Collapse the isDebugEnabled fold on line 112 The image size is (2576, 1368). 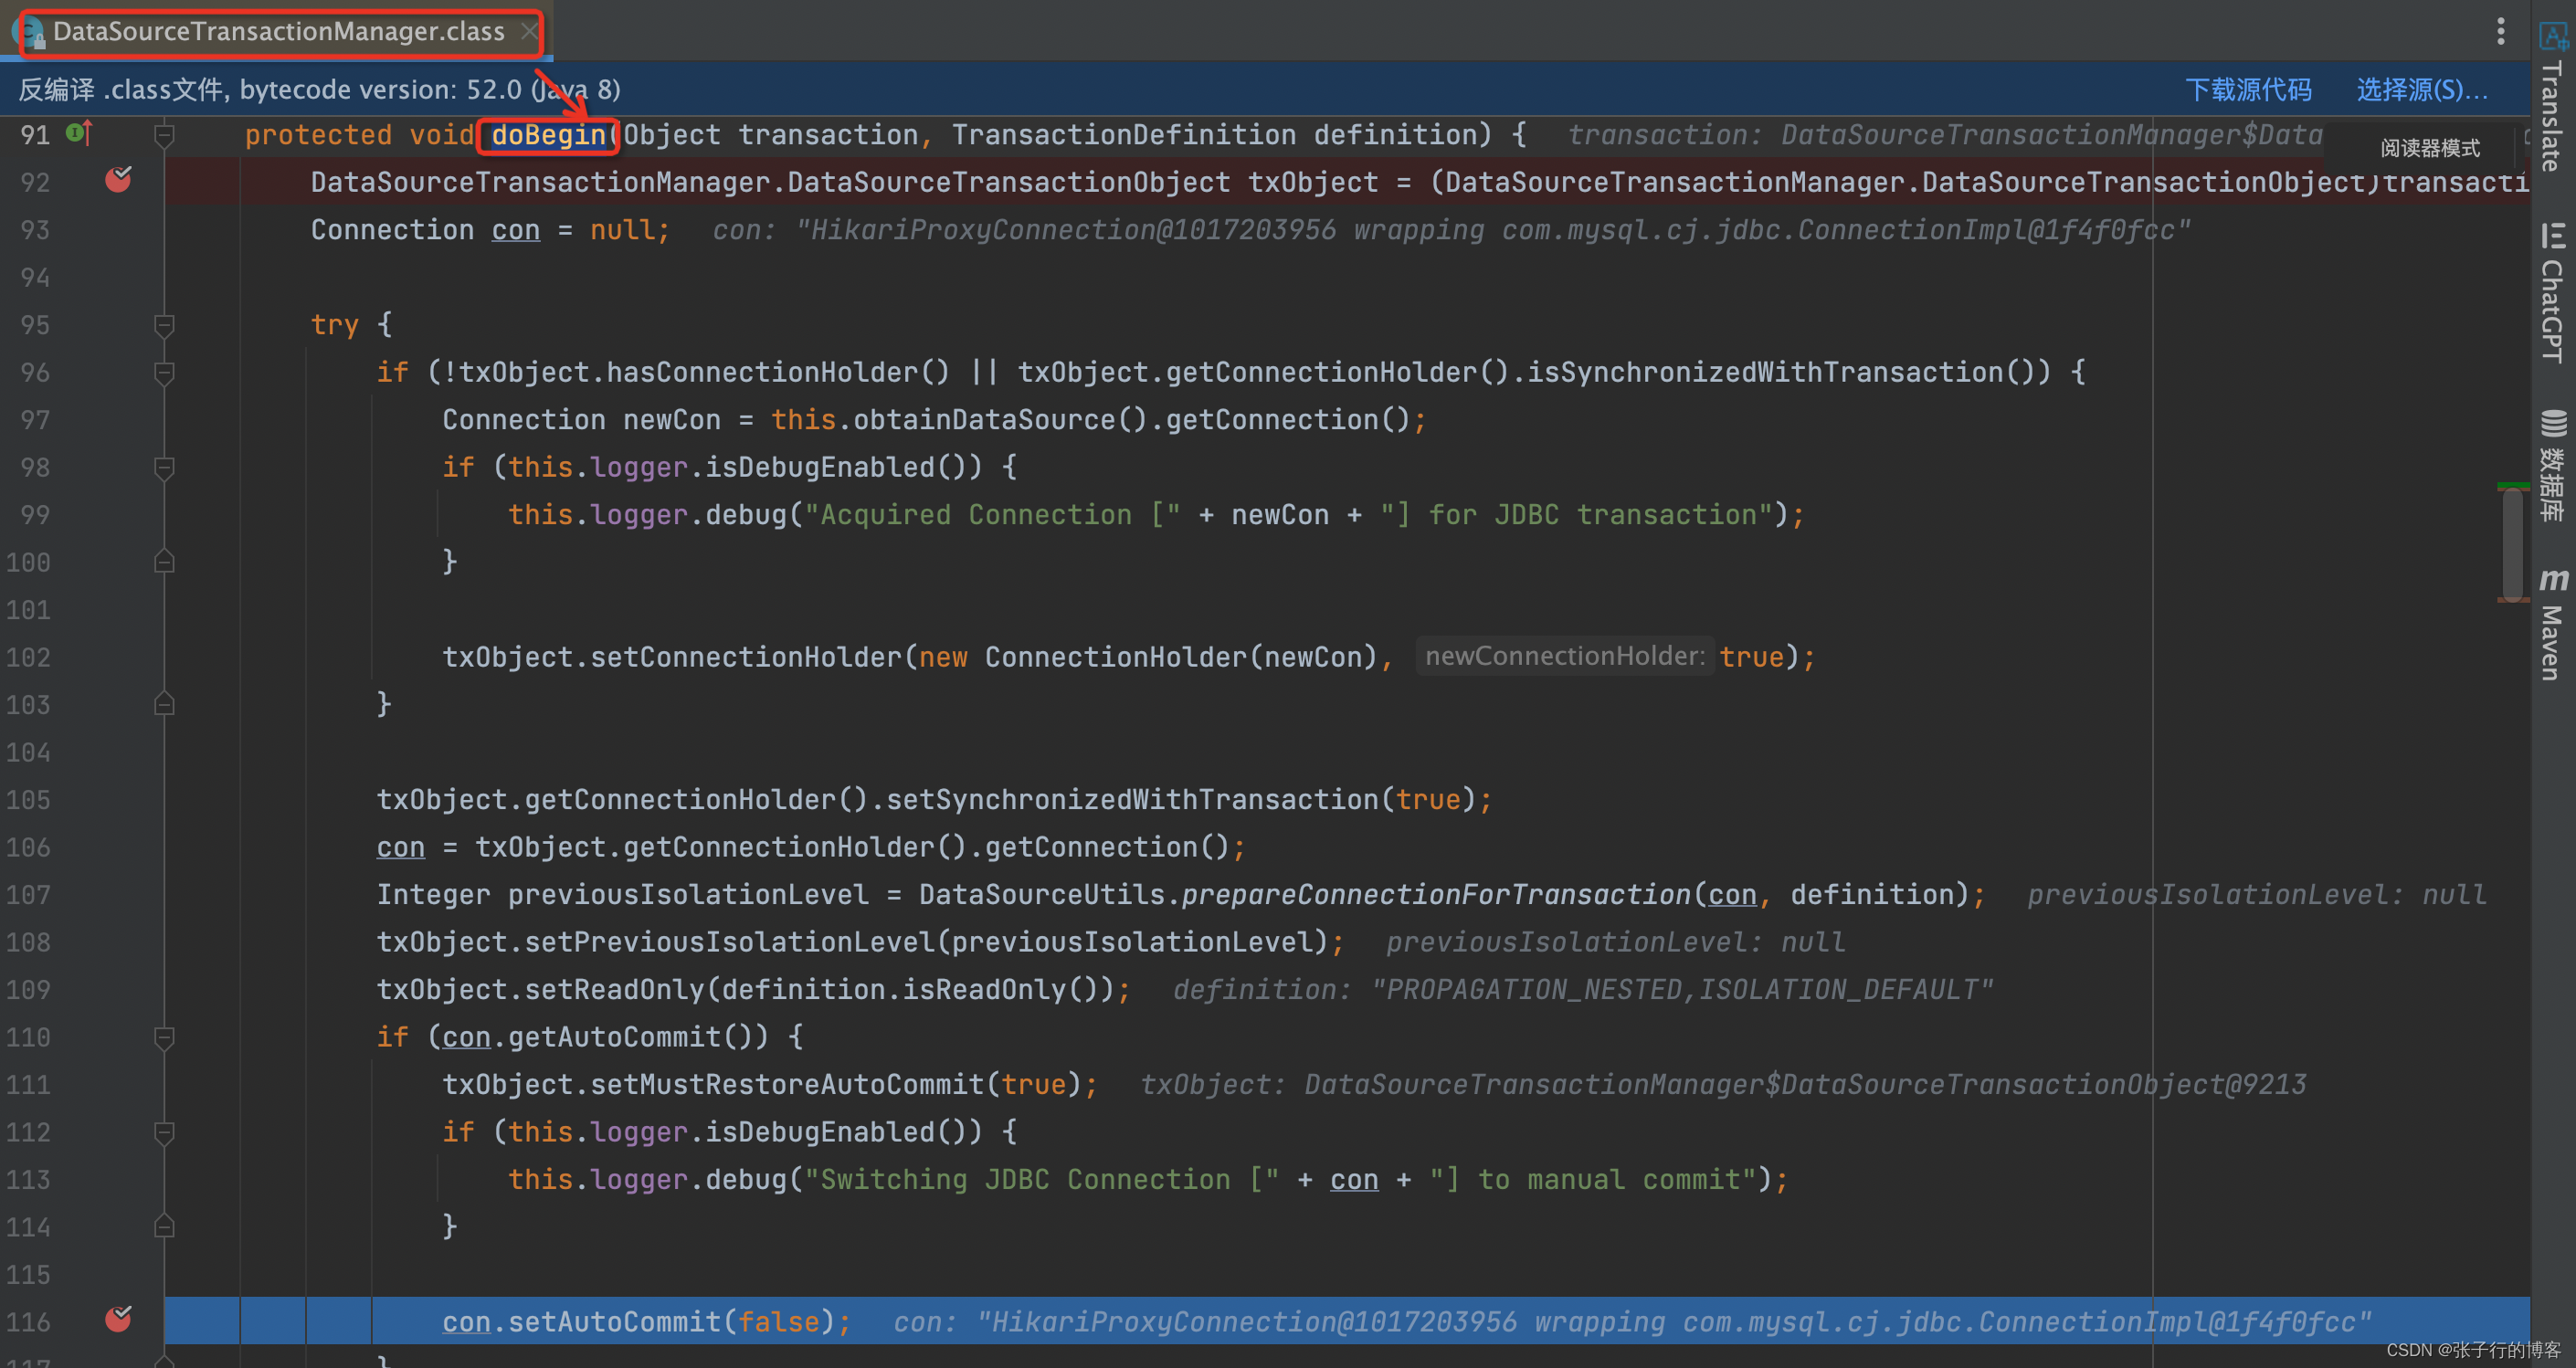coord(165,1132)
